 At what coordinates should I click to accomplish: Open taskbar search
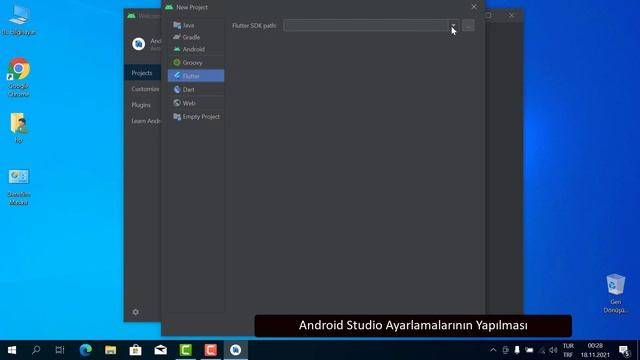[x=36, y=350]
